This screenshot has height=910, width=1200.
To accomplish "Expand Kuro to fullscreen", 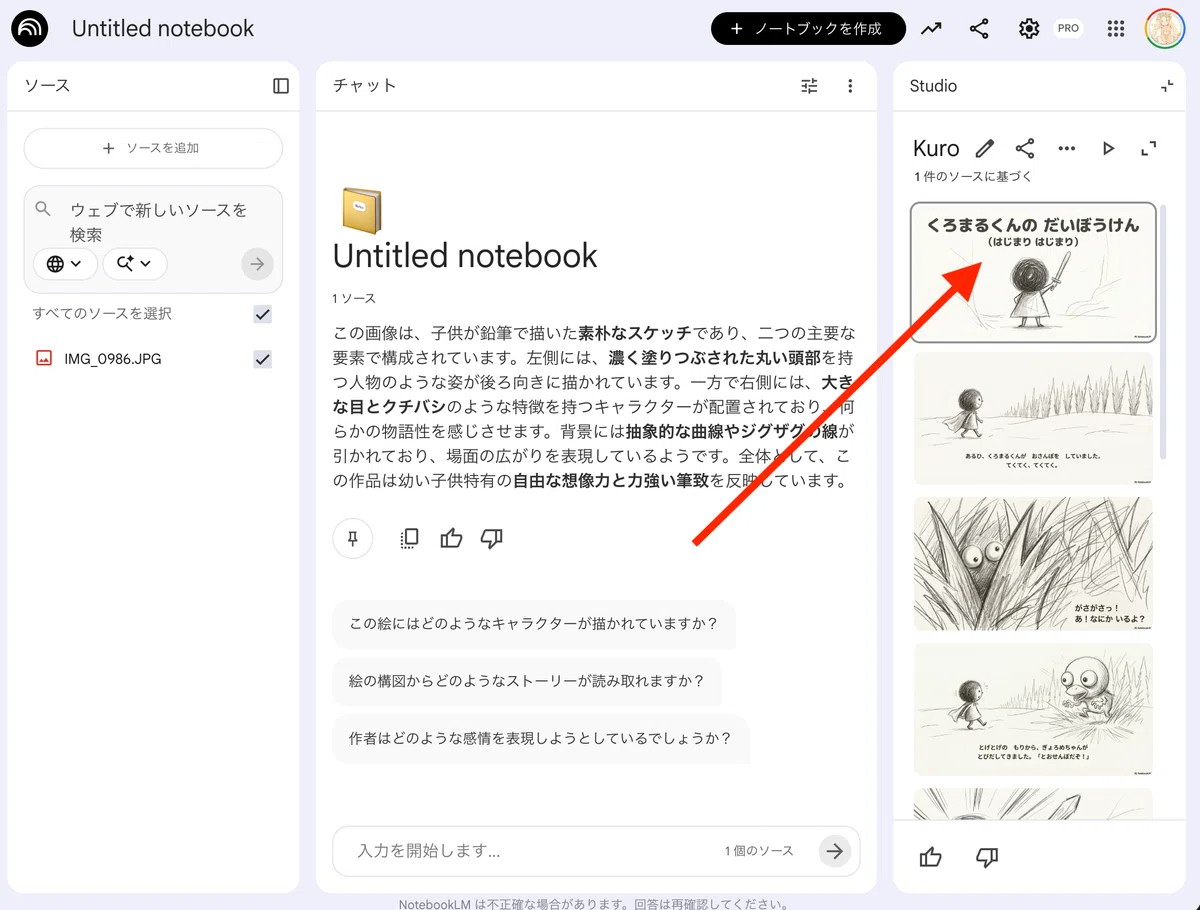I will (1149, 148).
